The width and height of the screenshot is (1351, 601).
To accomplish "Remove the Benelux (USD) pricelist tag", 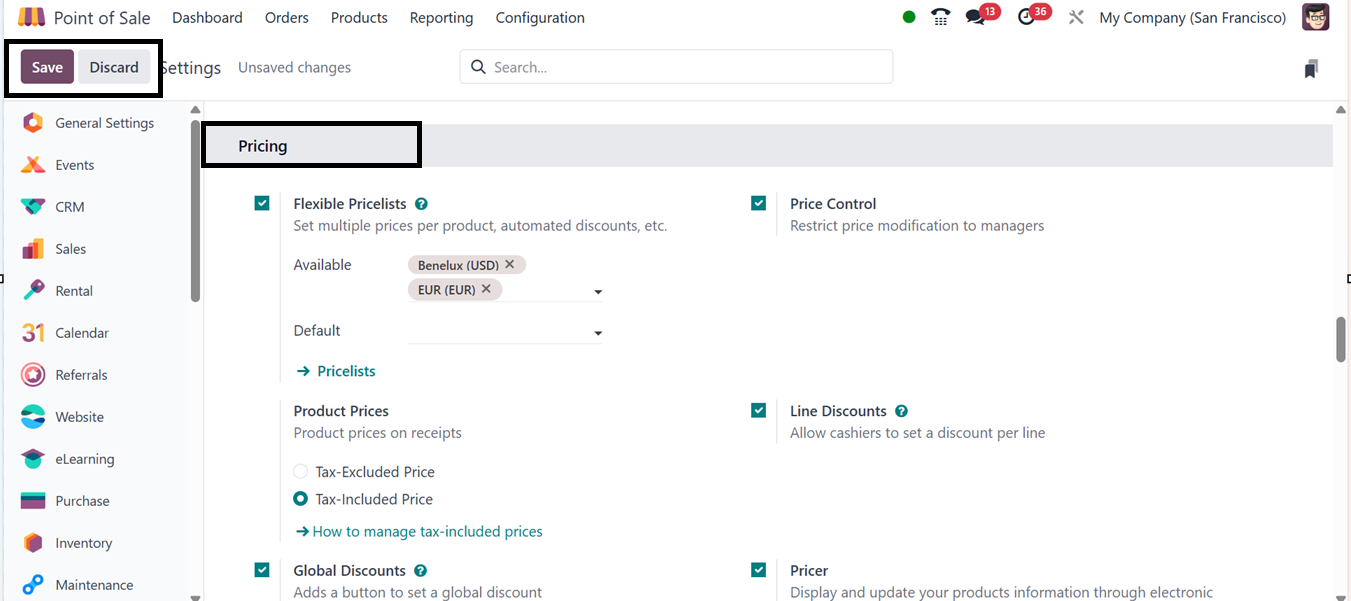I will click(x=510, y=265).
